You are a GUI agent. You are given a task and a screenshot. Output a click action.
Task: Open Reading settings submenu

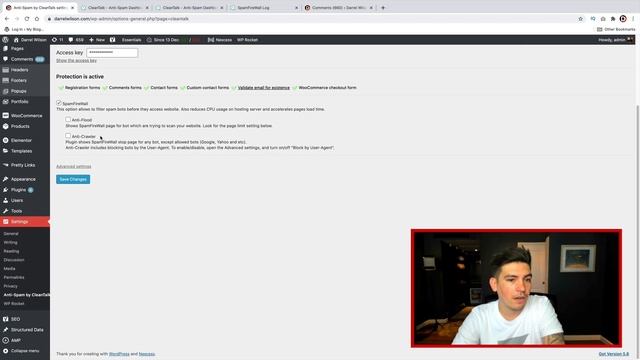pyautogui.click(x=11, y=251)
